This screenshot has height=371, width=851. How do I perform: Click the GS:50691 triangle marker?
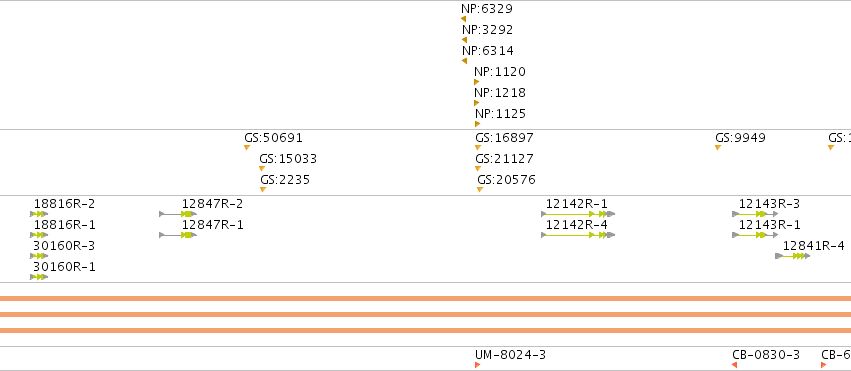pyautogui.click(x=247, y=148)
